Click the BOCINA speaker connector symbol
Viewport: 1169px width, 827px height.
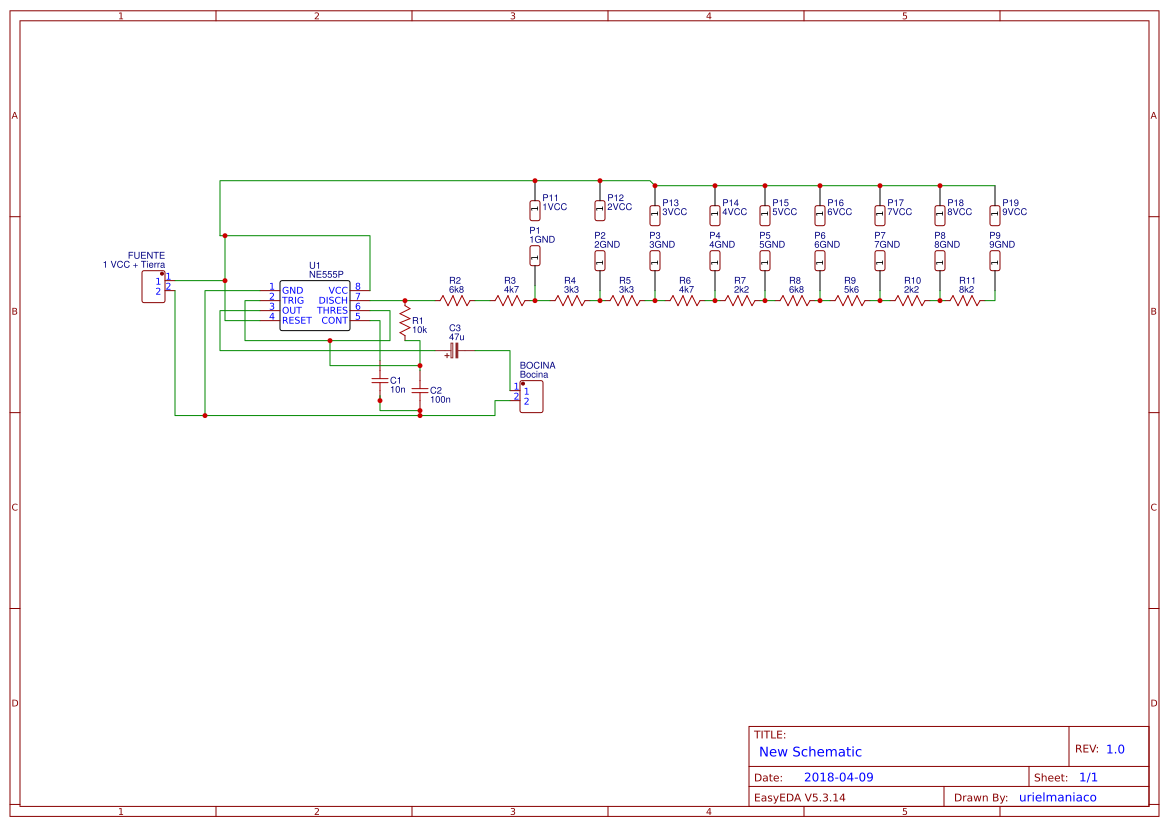point(532,394)
